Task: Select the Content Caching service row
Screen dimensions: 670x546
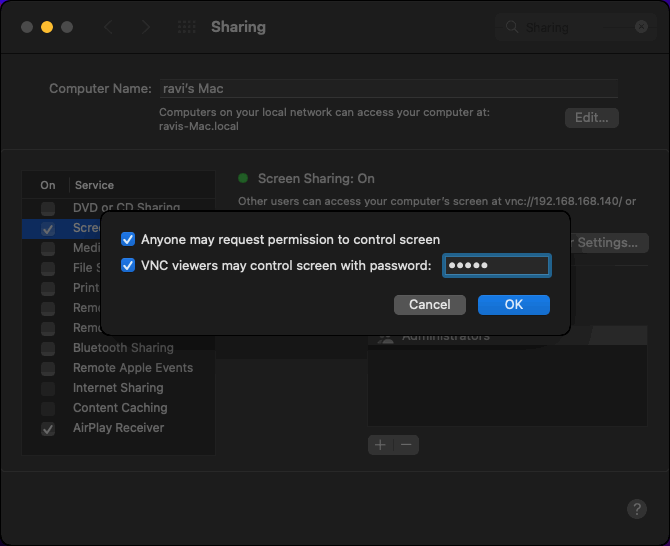Action: [118, 408]
